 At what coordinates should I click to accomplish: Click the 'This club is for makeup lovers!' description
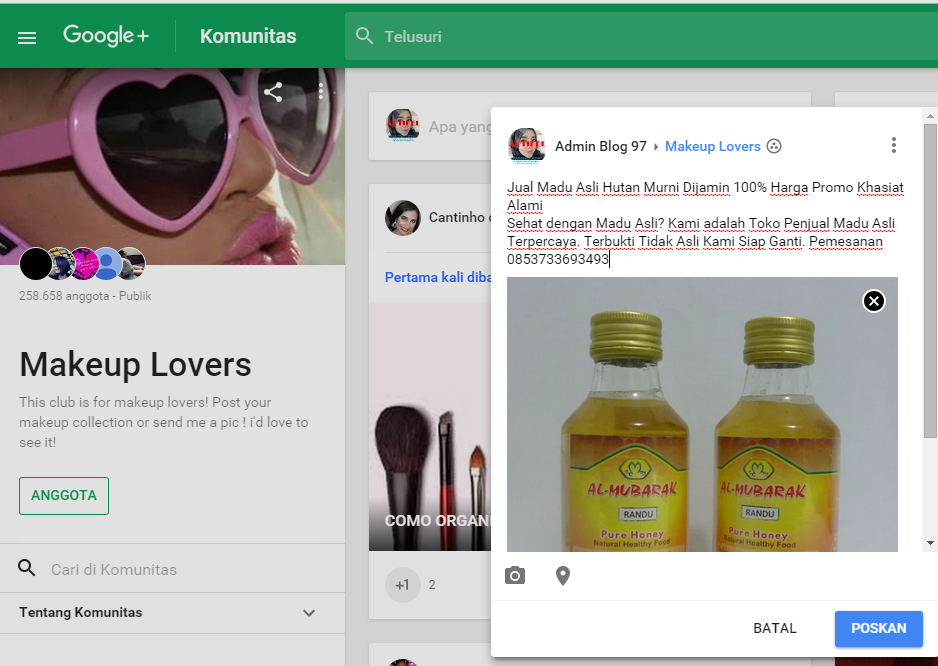point(163,422)
